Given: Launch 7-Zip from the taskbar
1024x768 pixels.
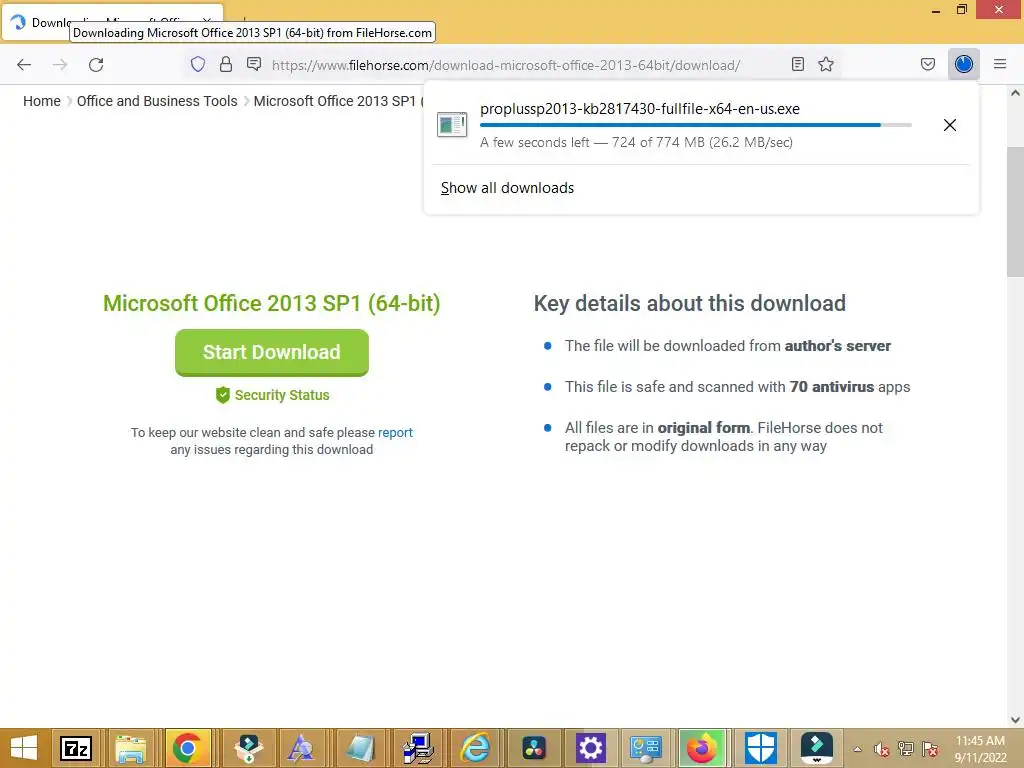Looking at the screenshot, I should point(76,748).
